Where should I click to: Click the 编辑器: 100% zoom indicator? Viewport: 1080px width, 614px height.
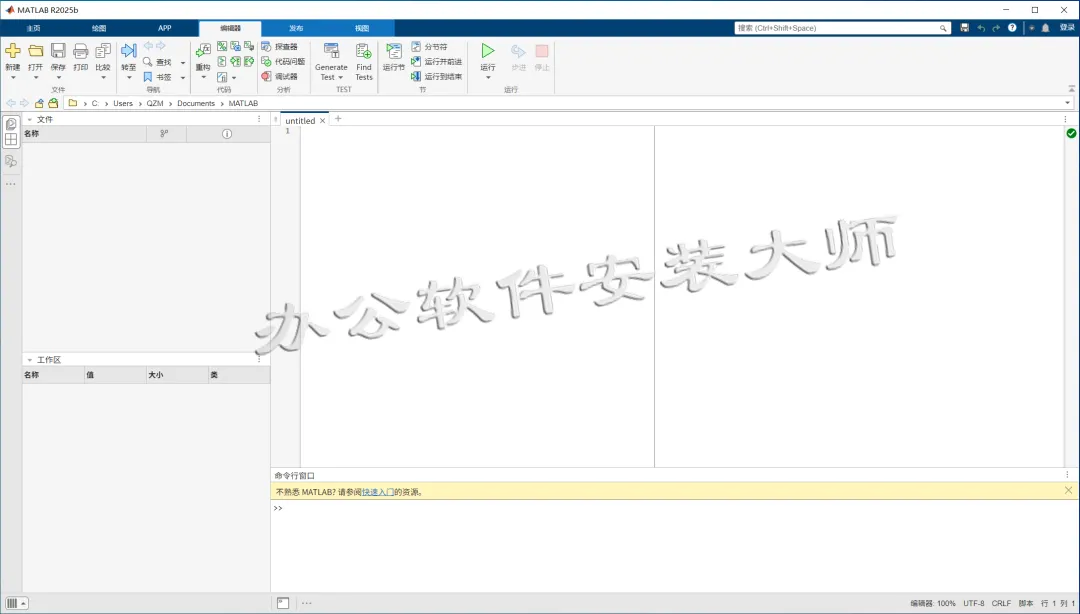click(x=933, y=604)
